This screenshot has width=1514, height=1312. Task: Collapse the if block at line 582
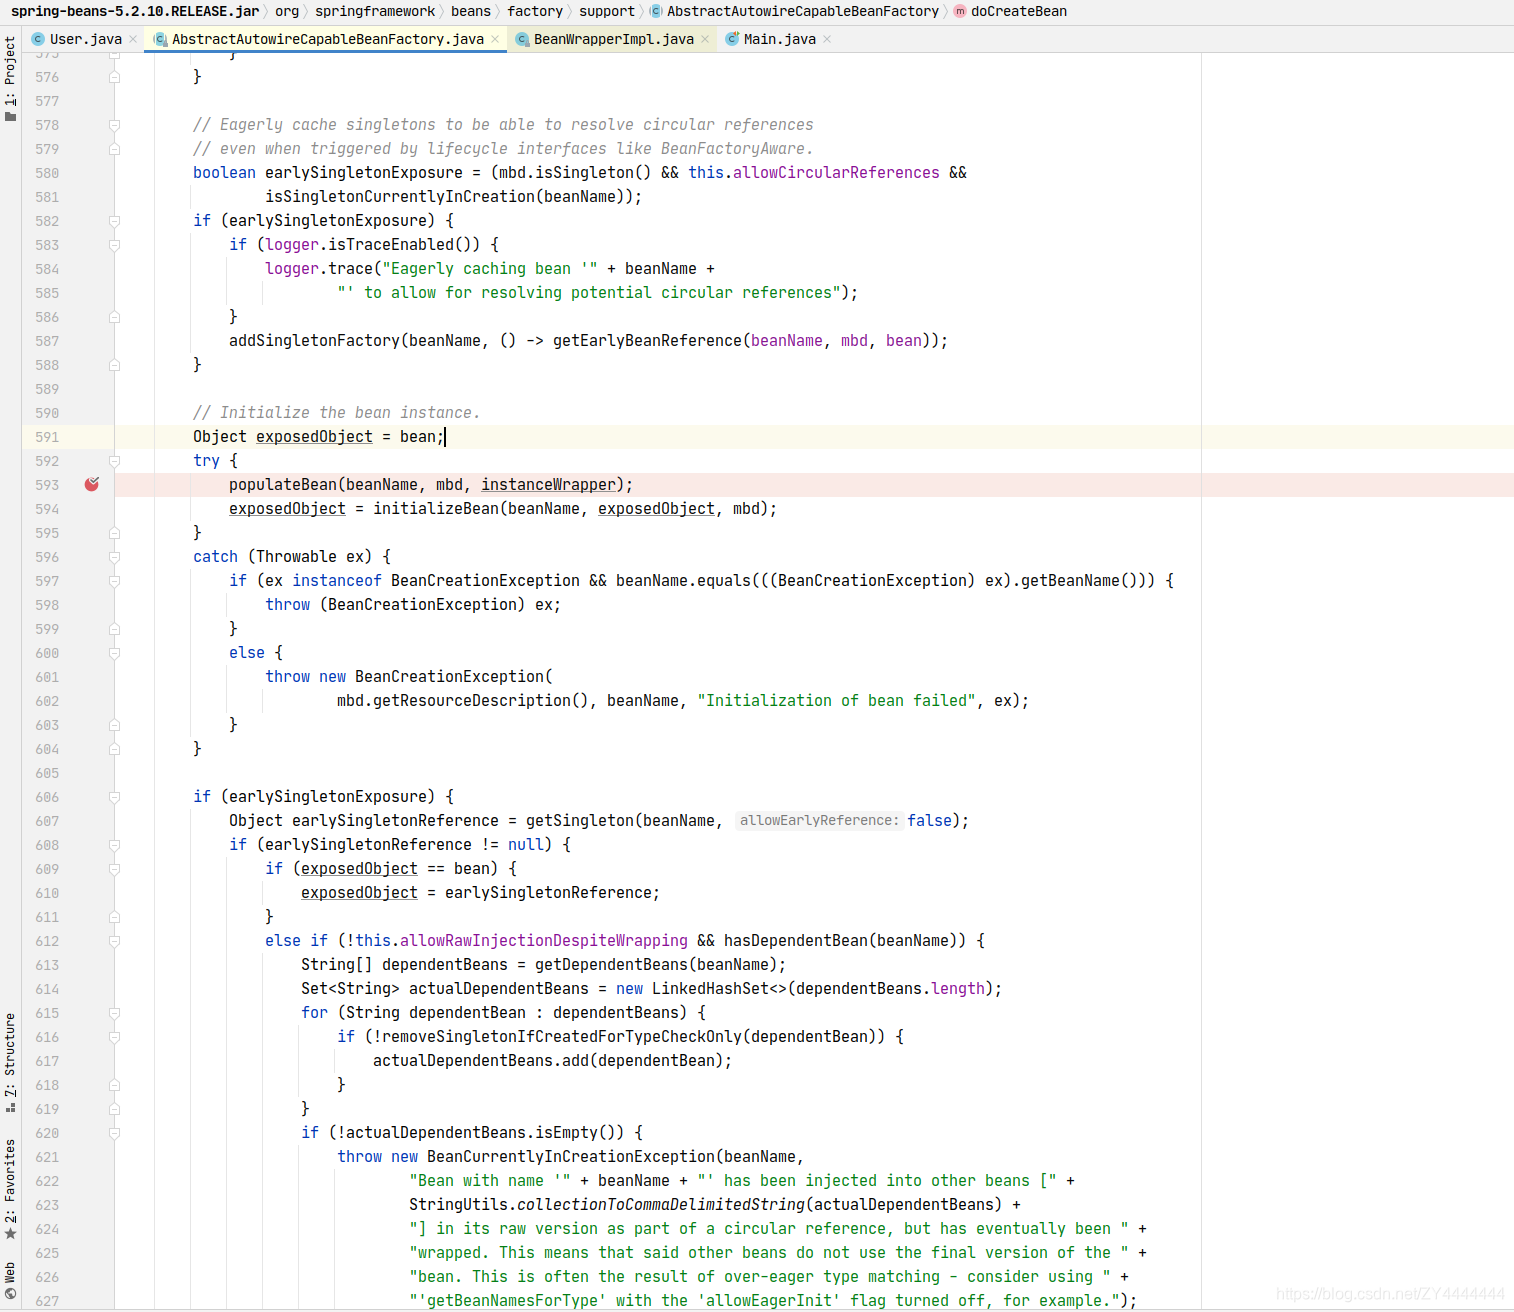click(x=114, y=221)
